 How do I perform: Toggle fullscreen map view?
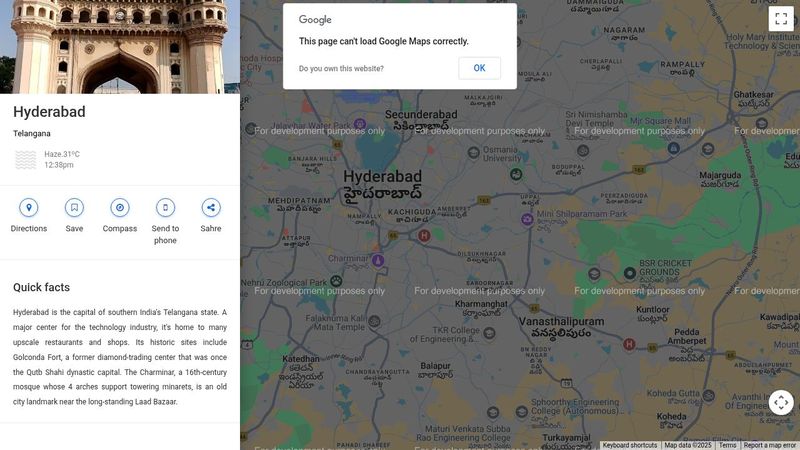point(781,18)
